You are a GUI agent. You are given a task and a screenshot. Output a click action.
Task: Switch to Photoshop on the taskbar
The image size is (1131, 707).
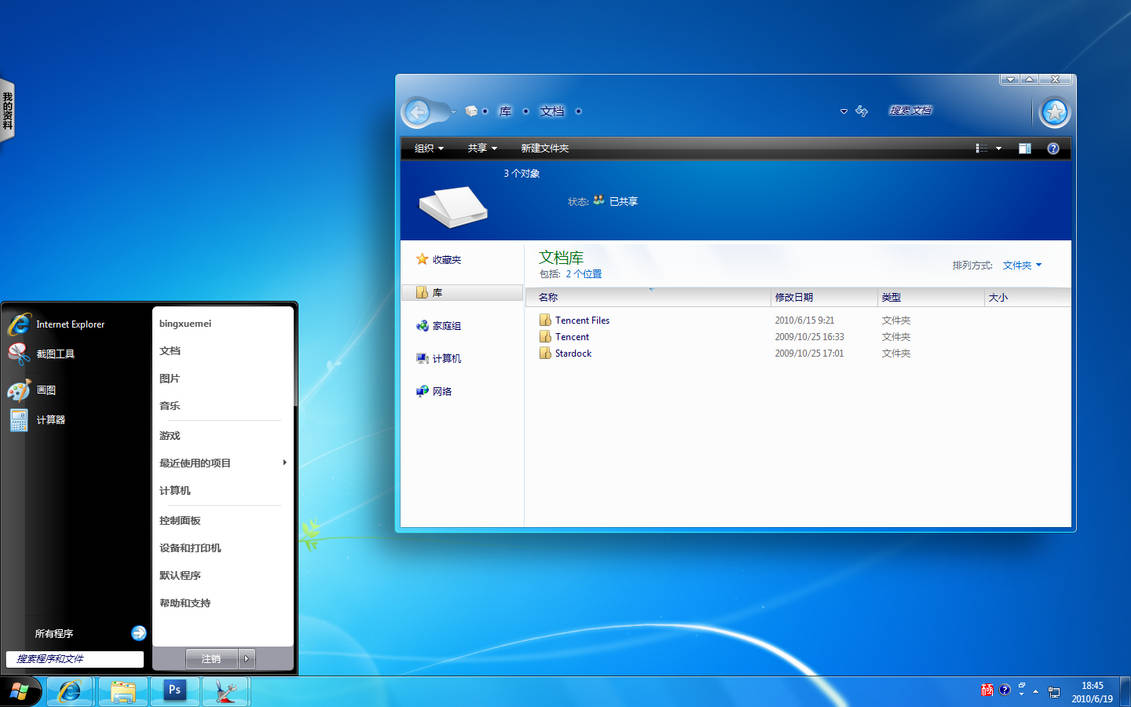pos(175,691)
